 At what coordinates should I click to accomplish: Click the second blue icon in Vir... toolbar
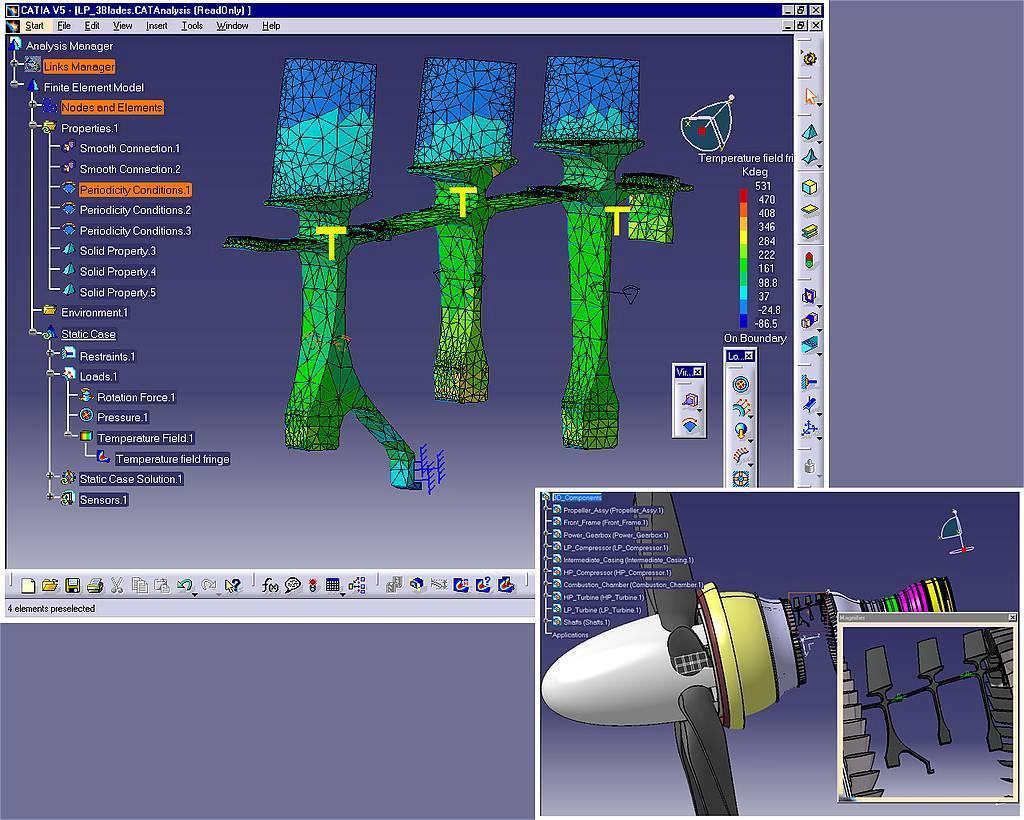tap(690, 424)
